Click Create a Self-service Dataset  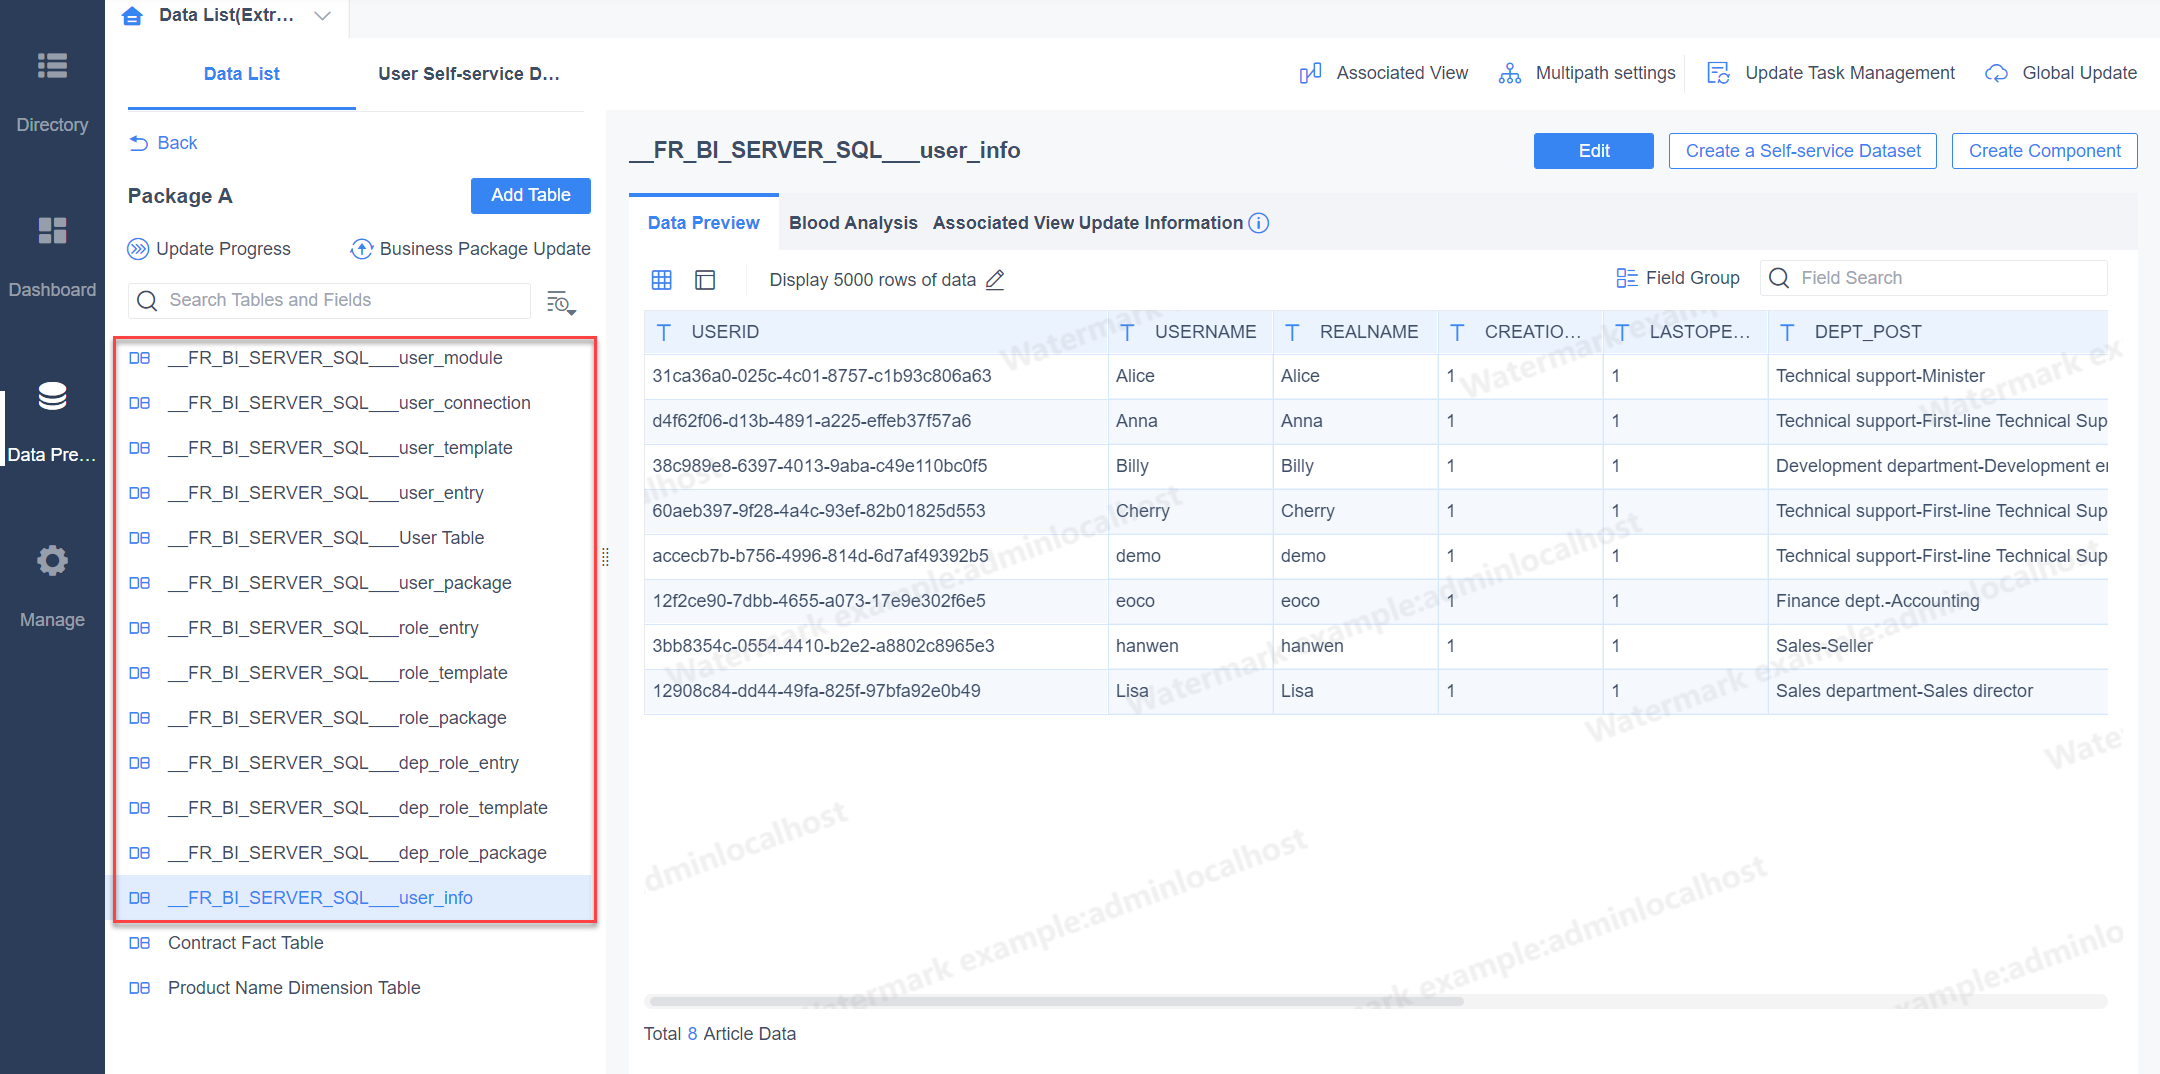point(1803,151)
